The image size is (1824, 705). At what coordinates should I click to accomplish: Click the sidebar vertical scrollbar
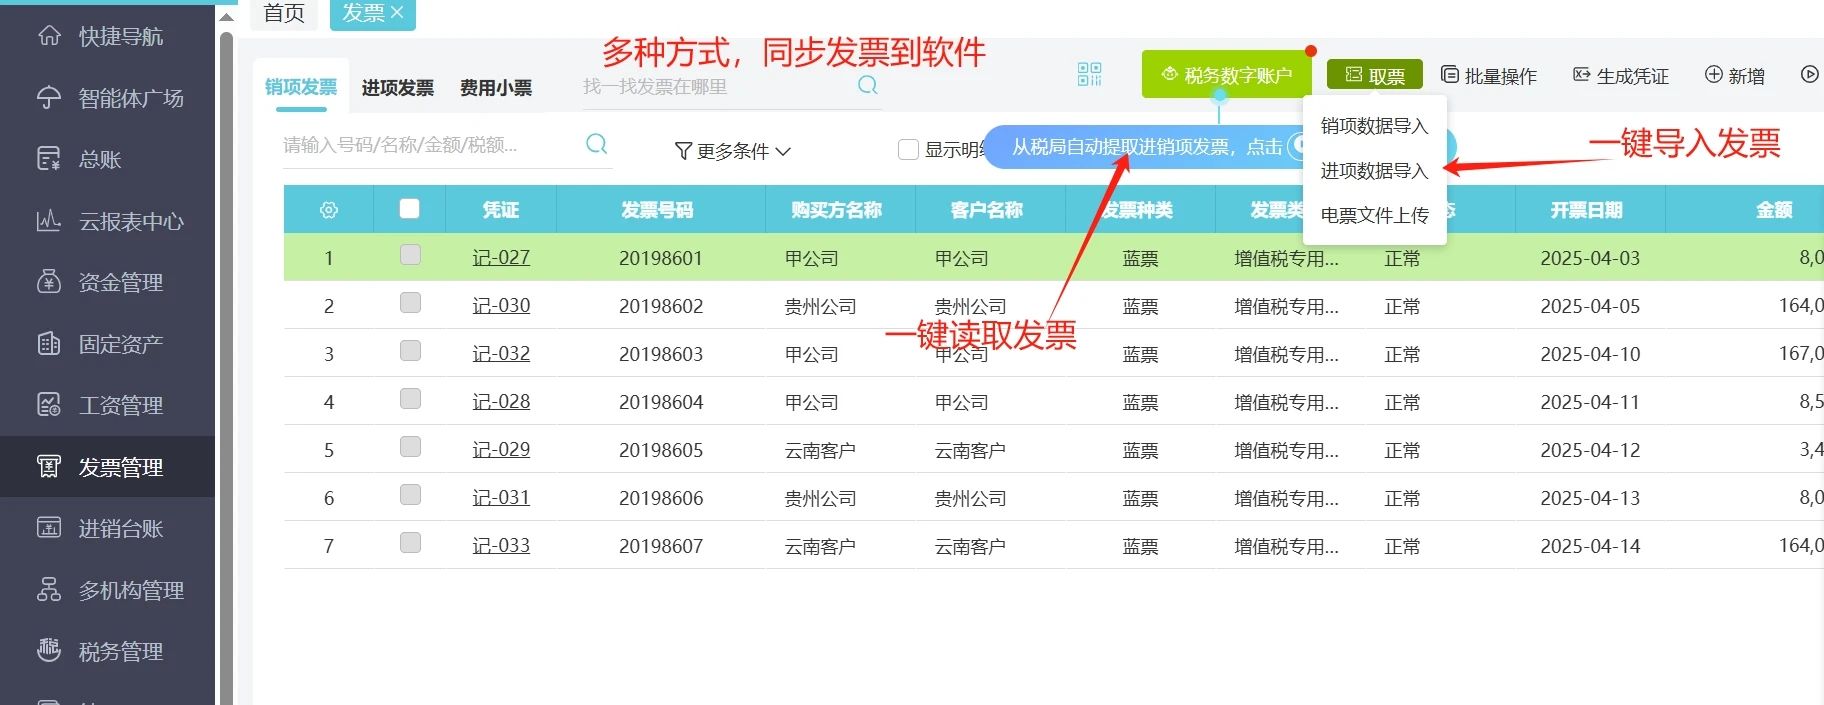pos(226,370)
